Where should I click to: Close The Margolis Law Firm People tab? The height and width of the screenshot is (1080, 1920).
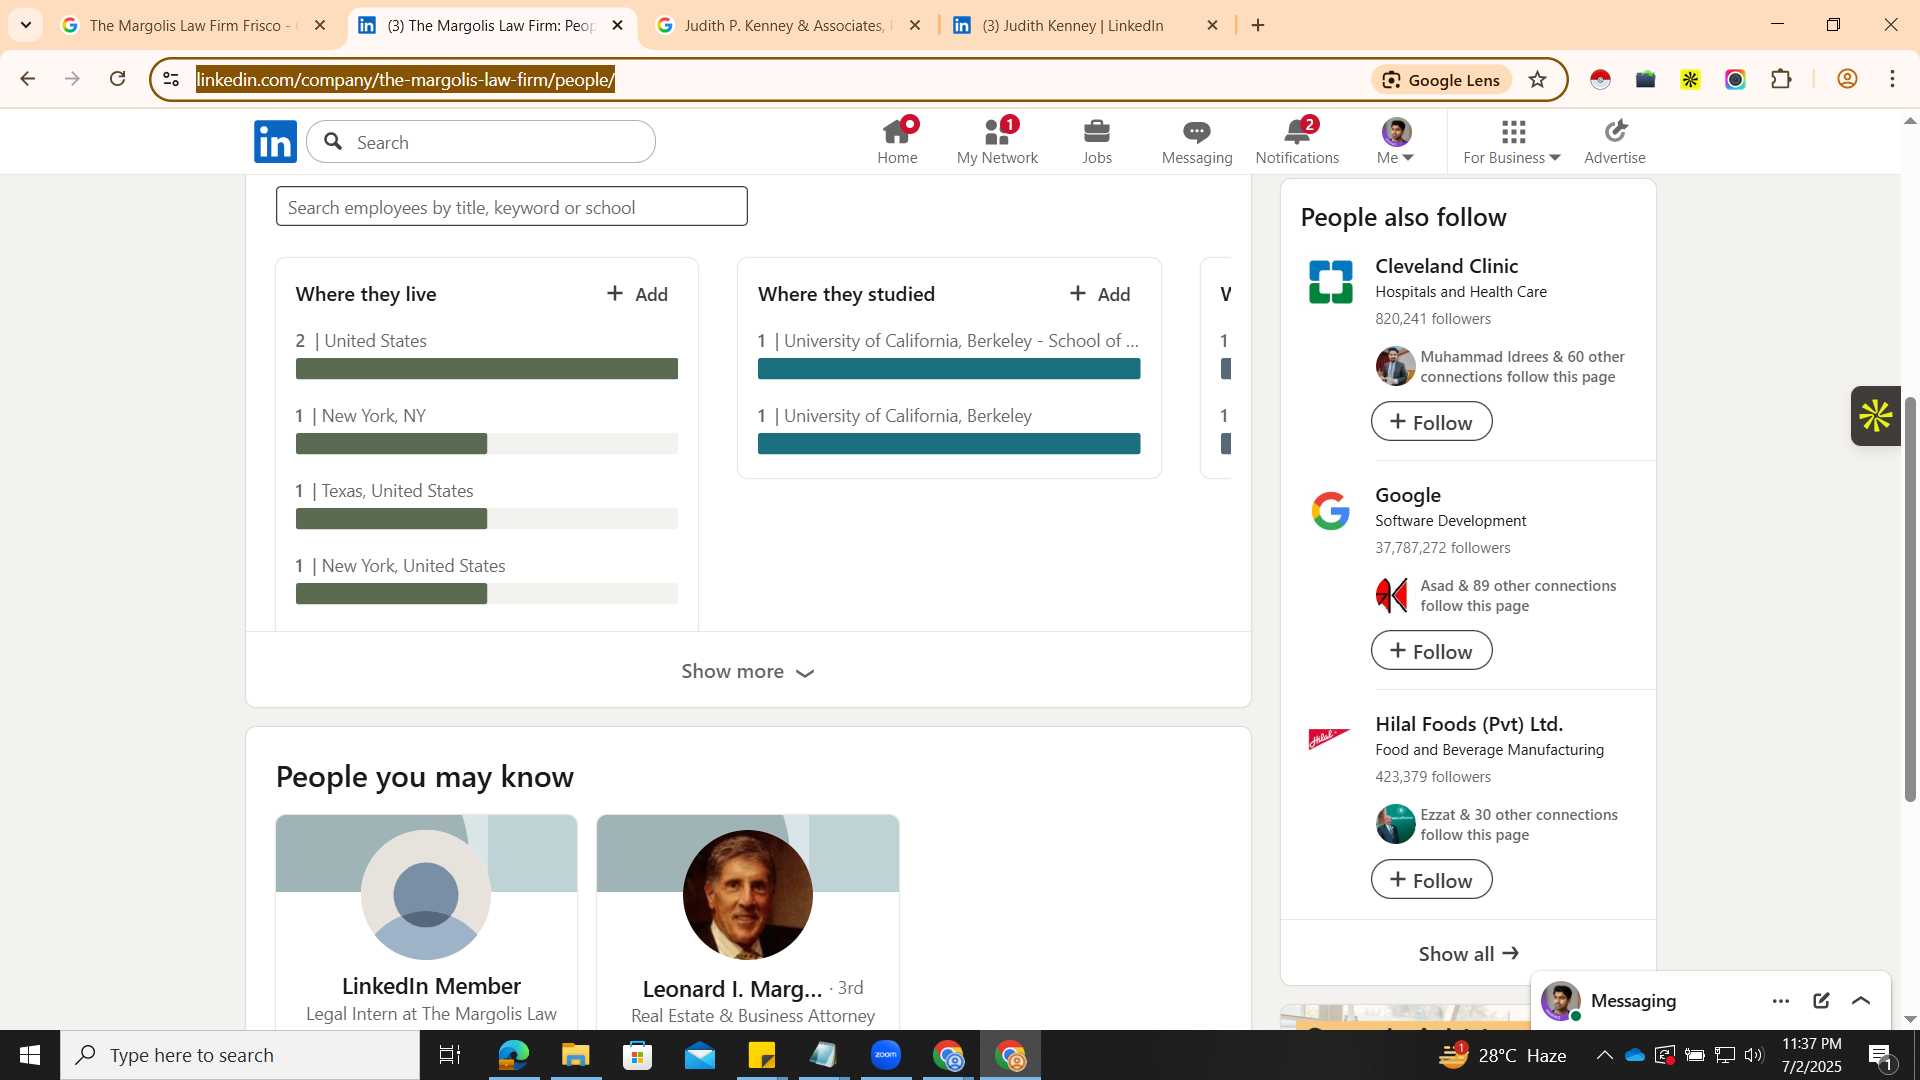click(x=618, y=25)
